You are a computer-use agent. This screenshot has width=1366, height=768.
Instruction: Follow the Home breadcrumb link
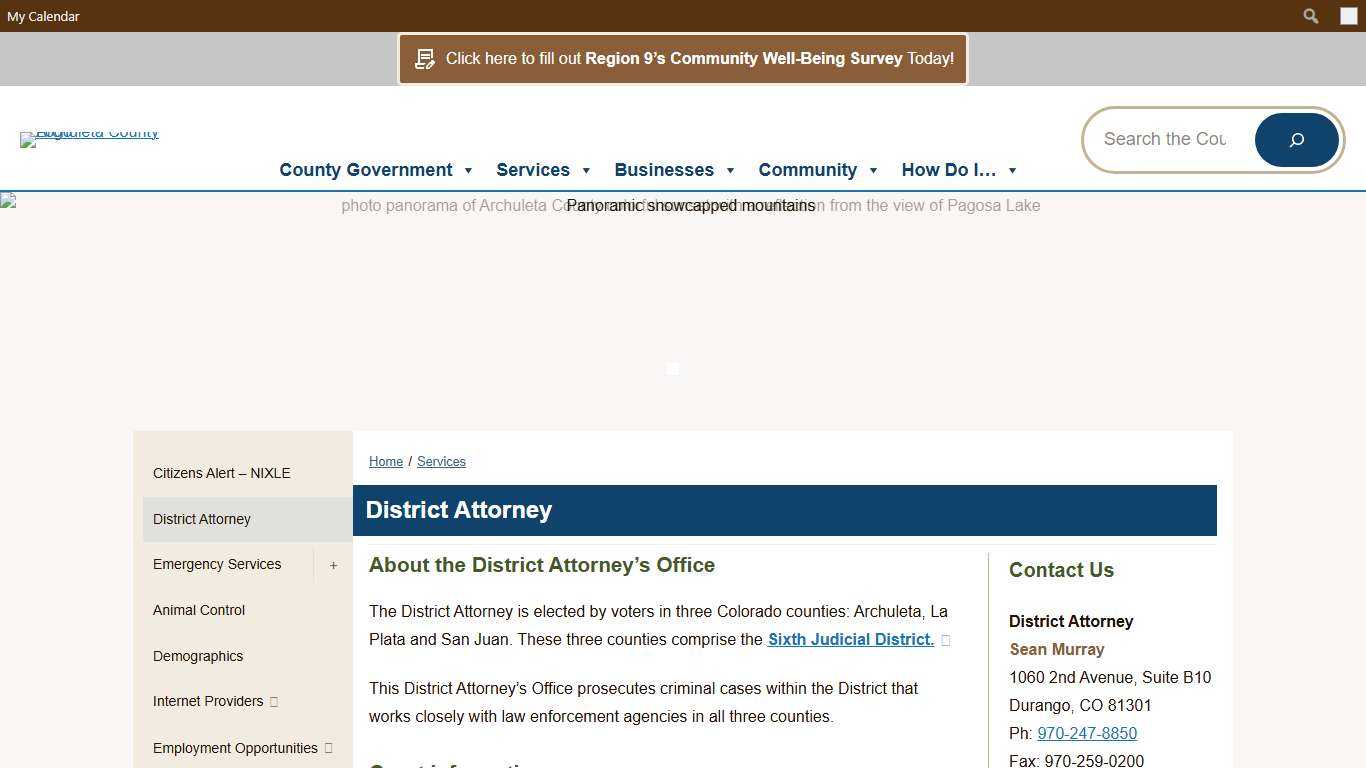[386, 461]
